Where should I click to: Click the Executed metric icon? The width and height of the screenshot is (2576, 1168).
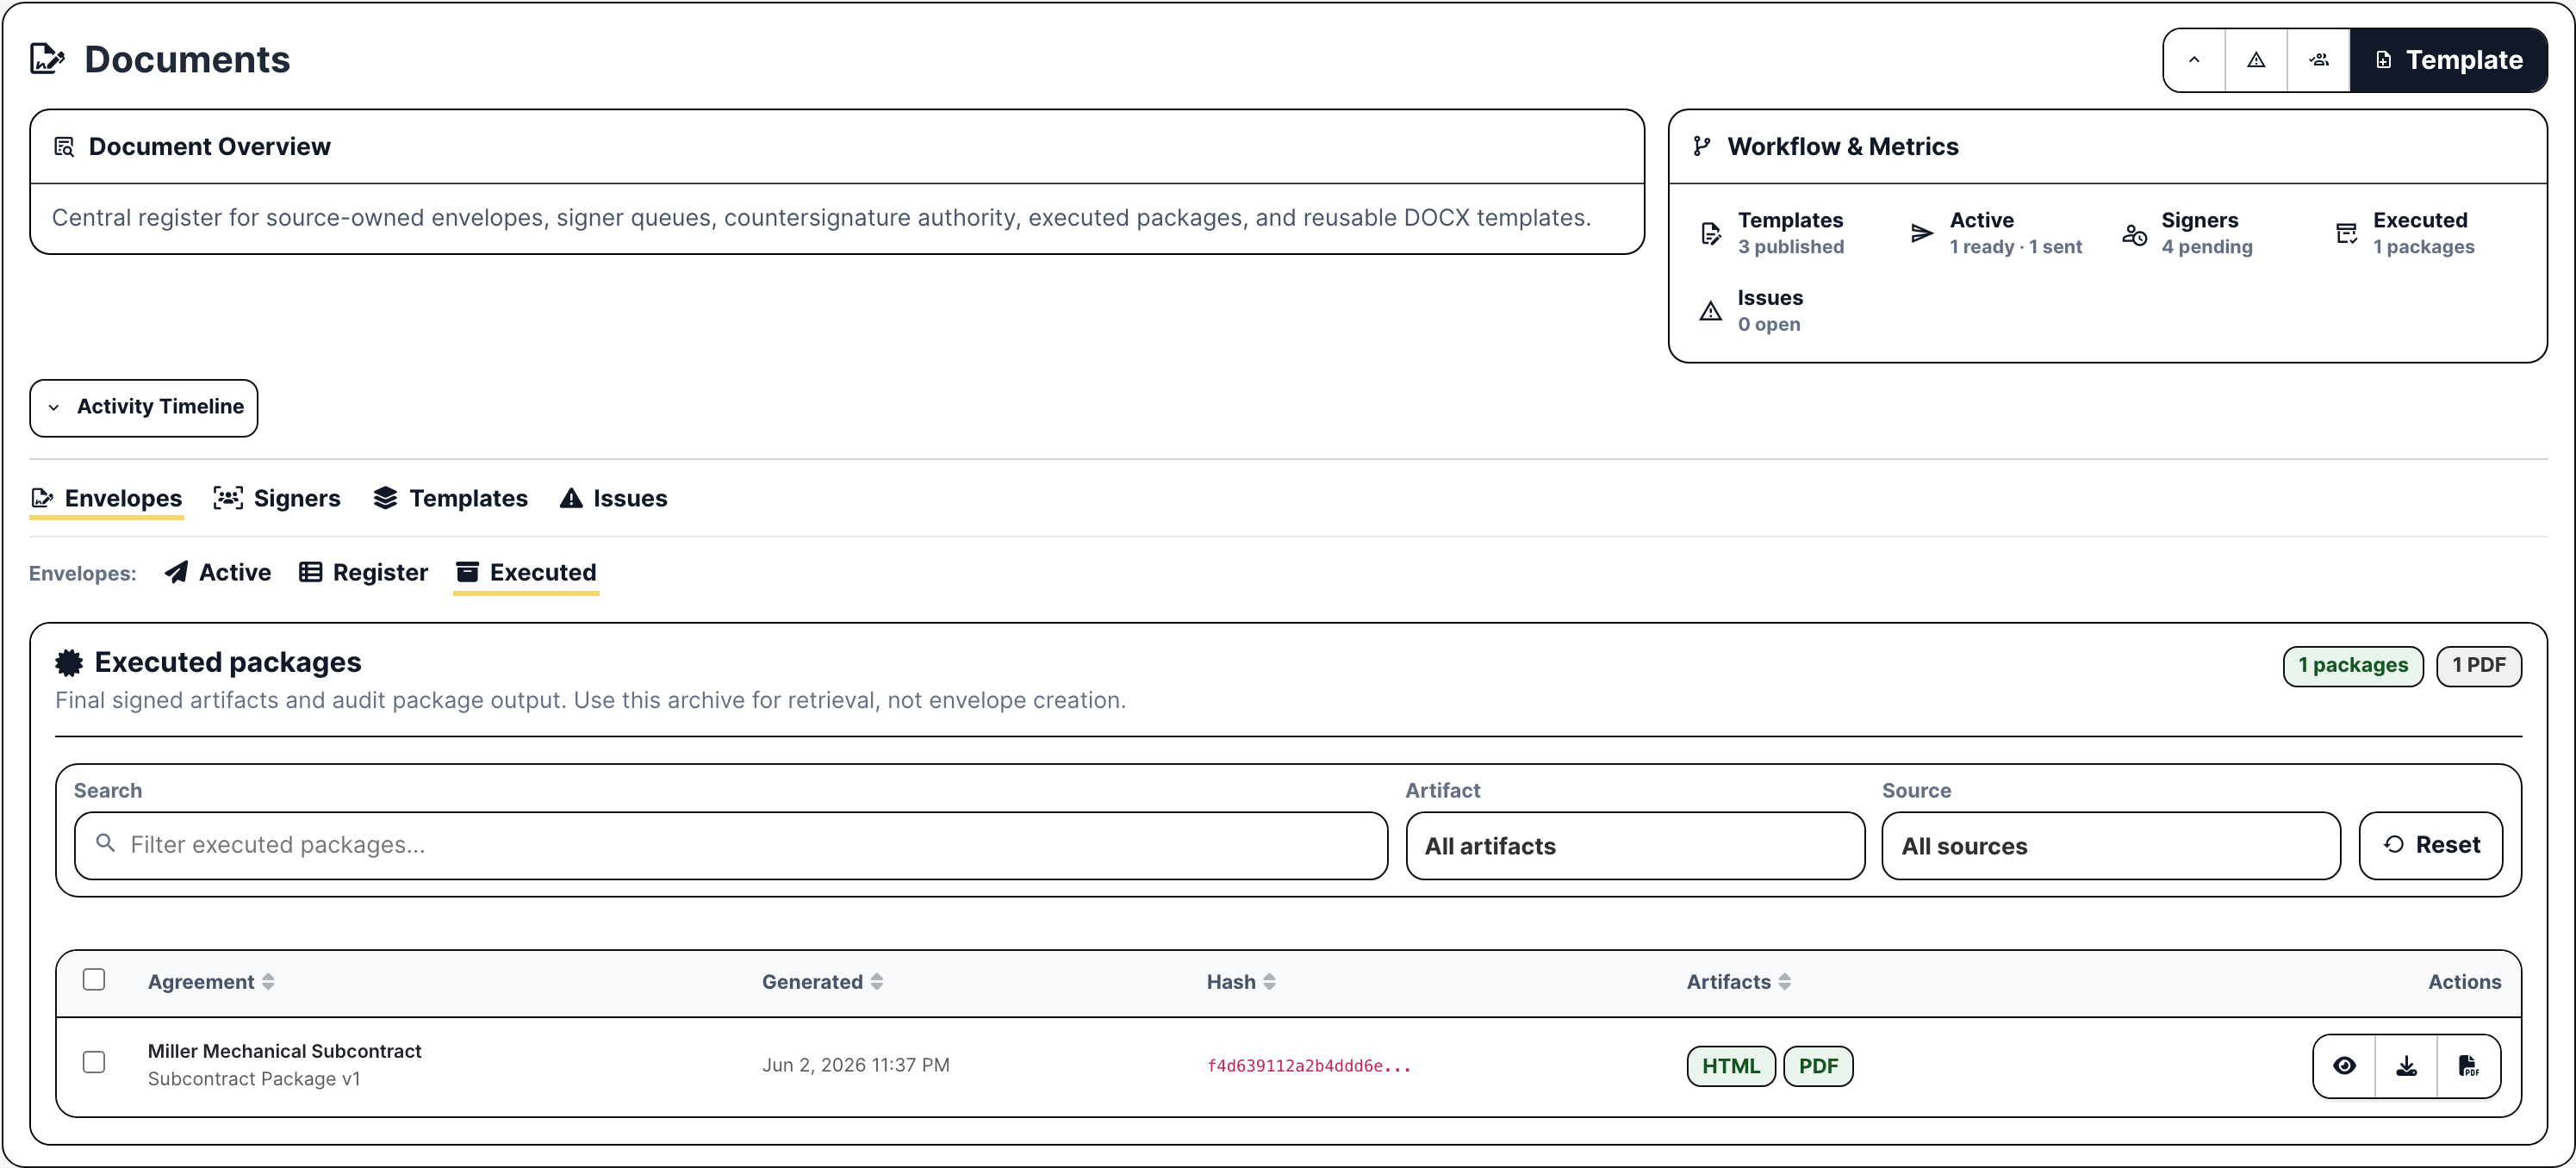pyautogui.click(x=2346, y=234)
